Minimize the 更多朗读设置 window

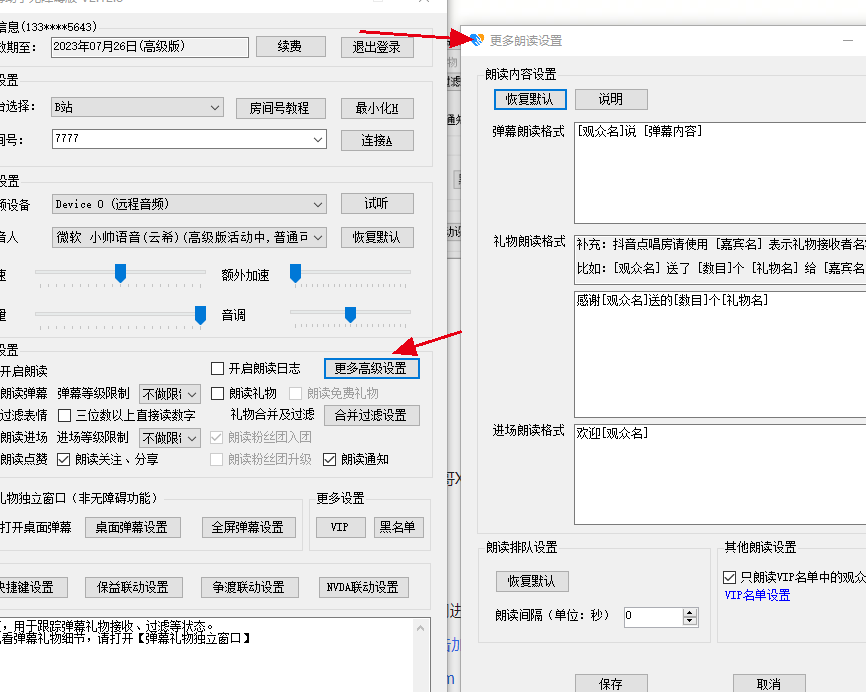pyautogui.click(x=848, y=40)
